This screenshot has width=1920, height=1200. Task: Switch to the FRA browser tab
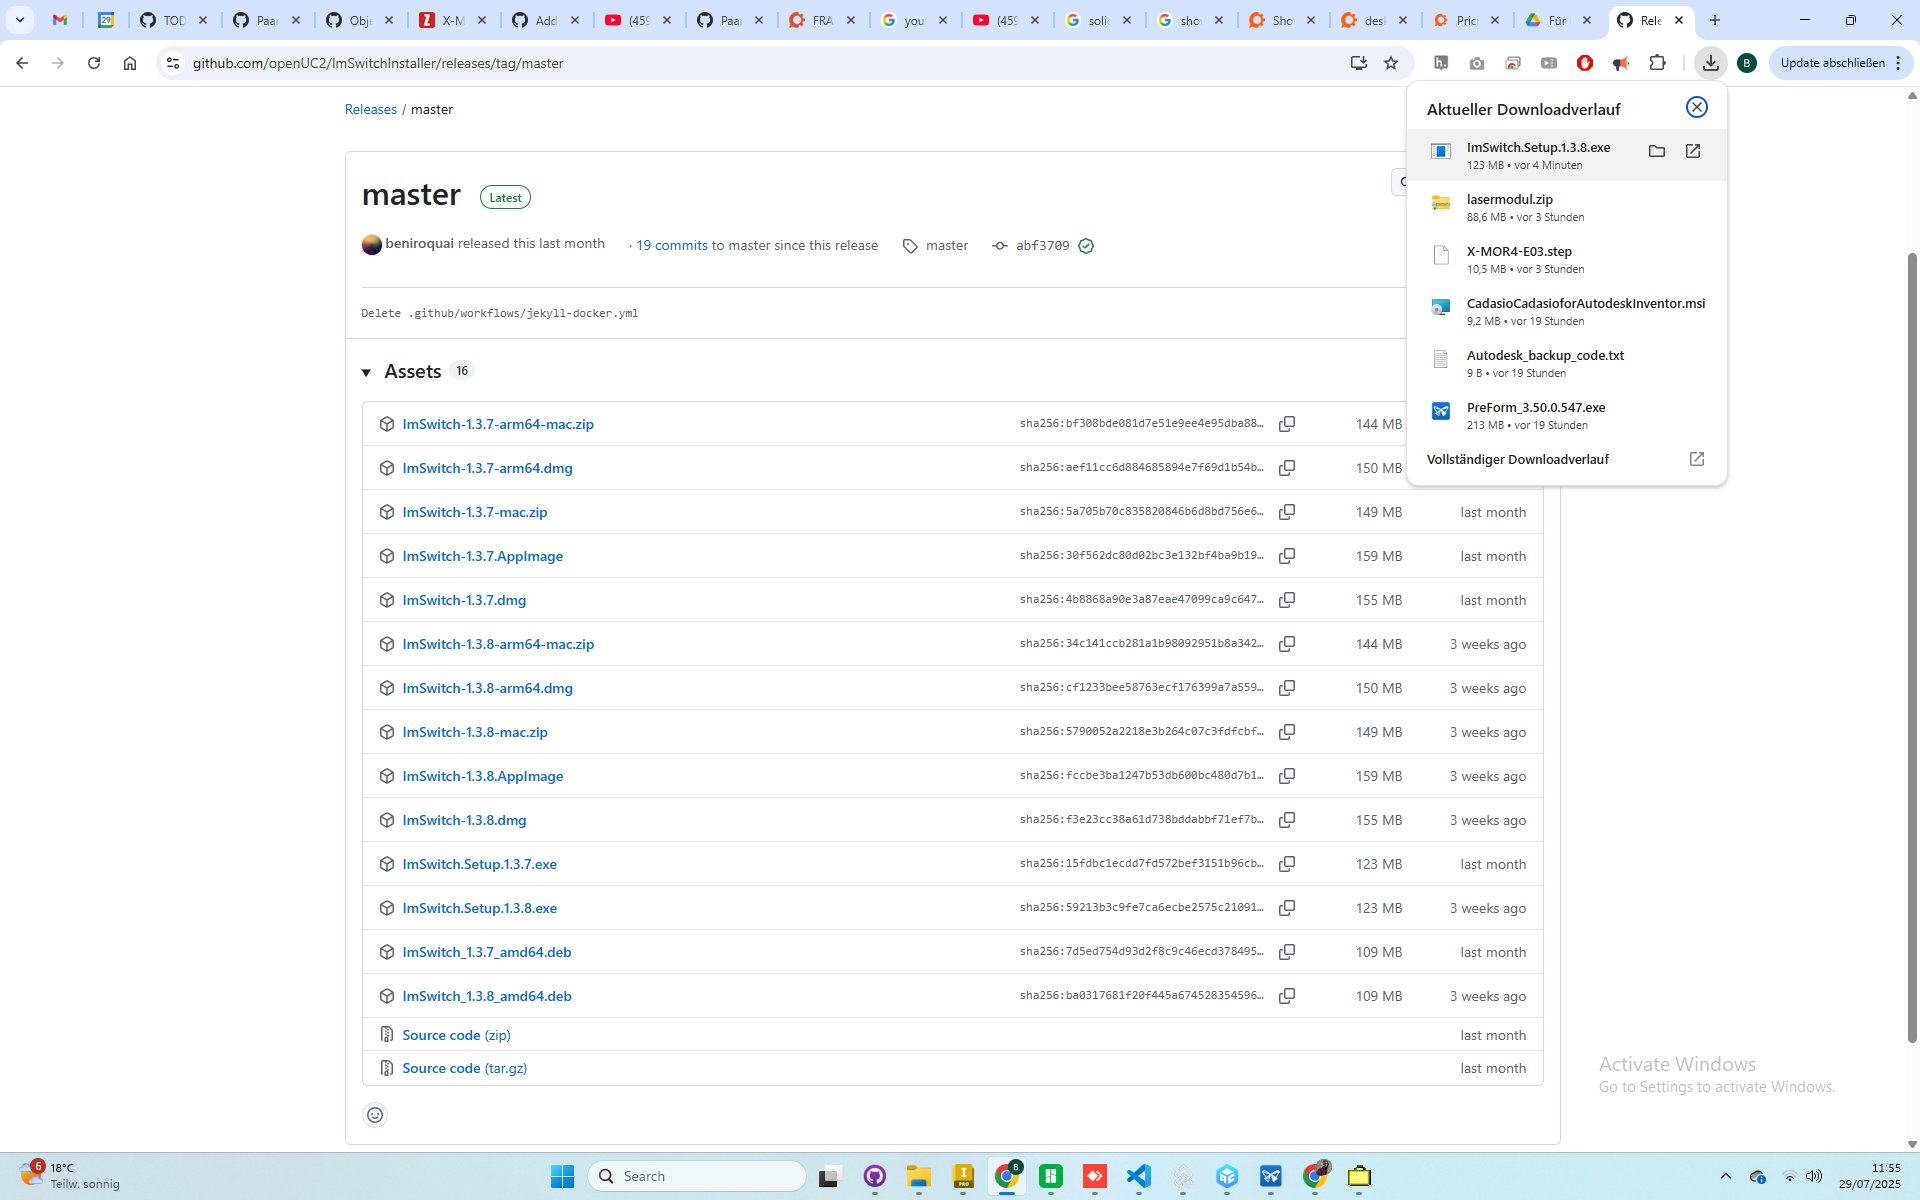coord(822,20)
